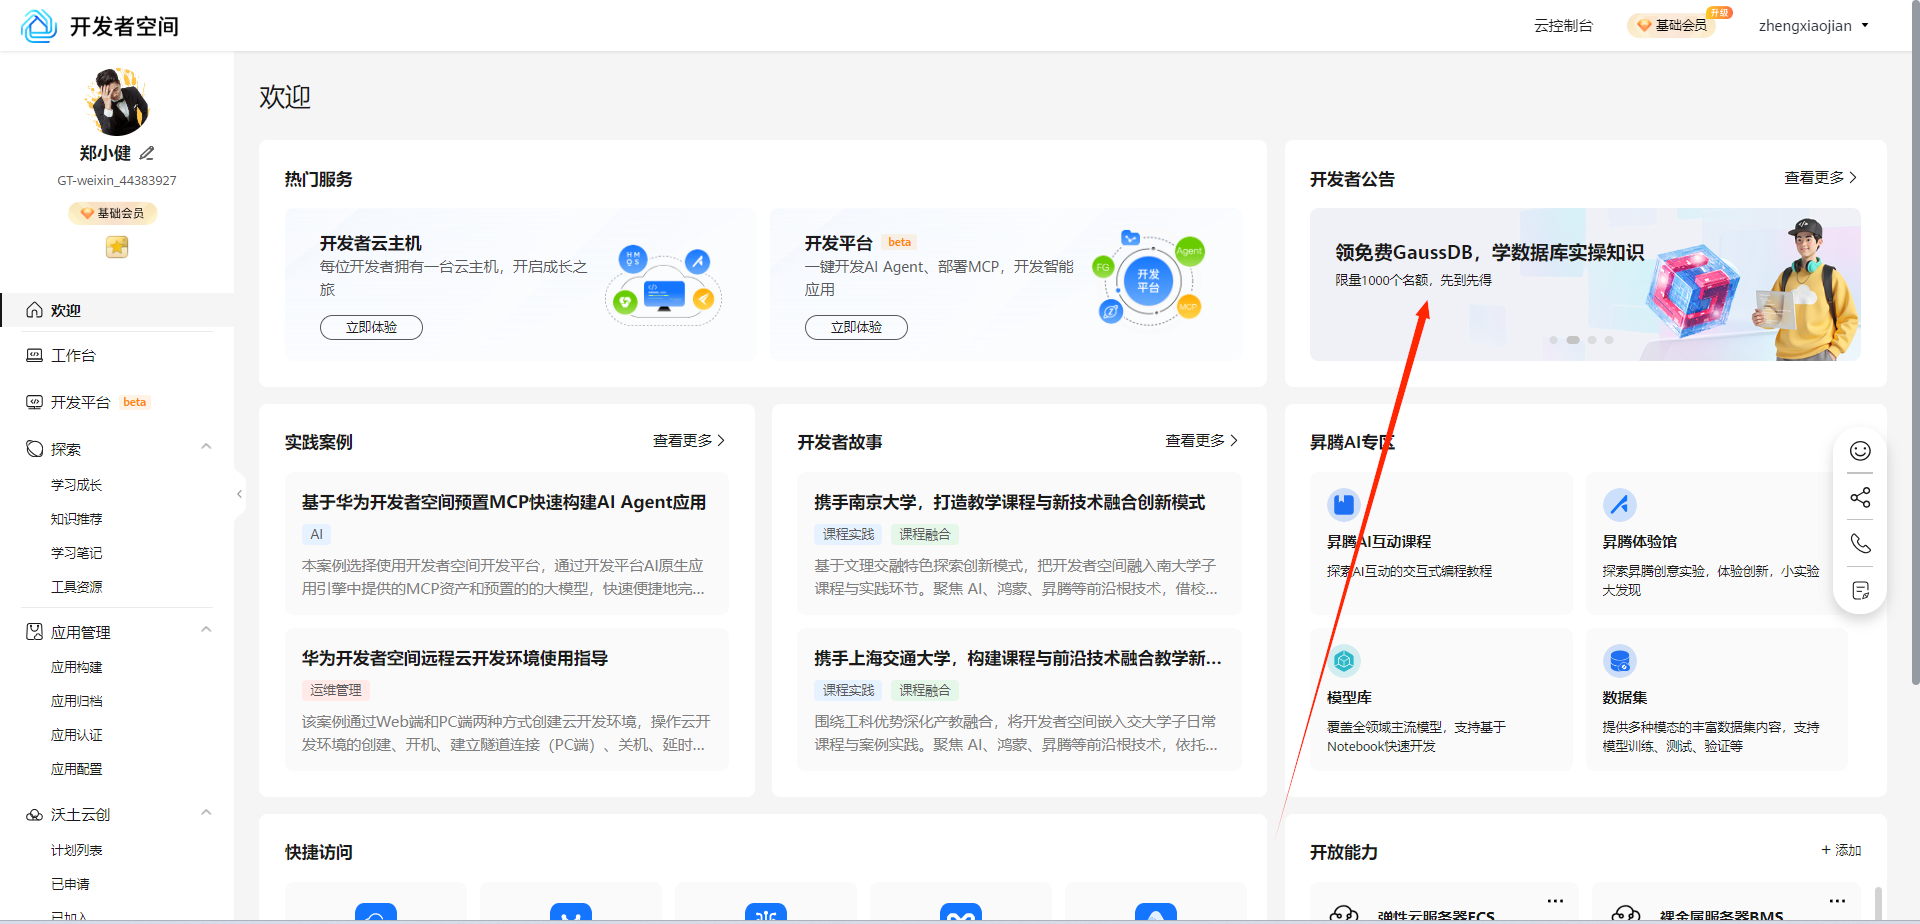The image size is (1920, 924).
Task: Select 应用认证 in the sidebar
Action: pos(77,735)
